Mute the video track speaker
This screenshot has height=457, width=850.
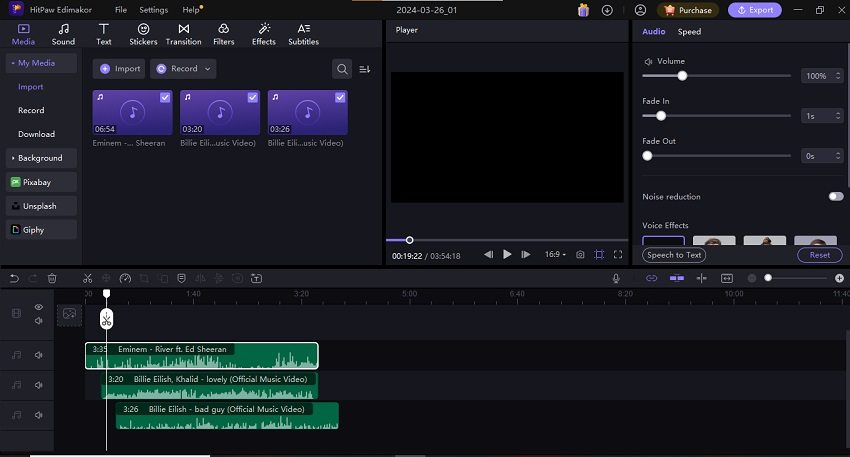(38, 321)
